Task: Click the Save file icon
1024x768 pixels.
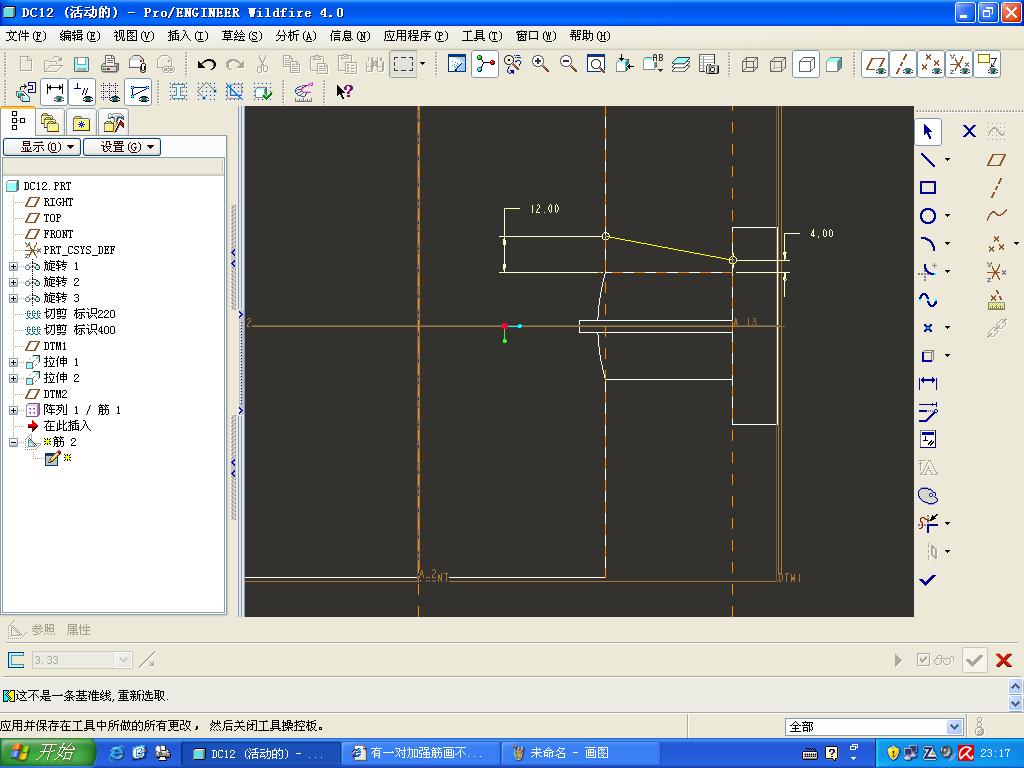Action: click(x=81, y=64)
